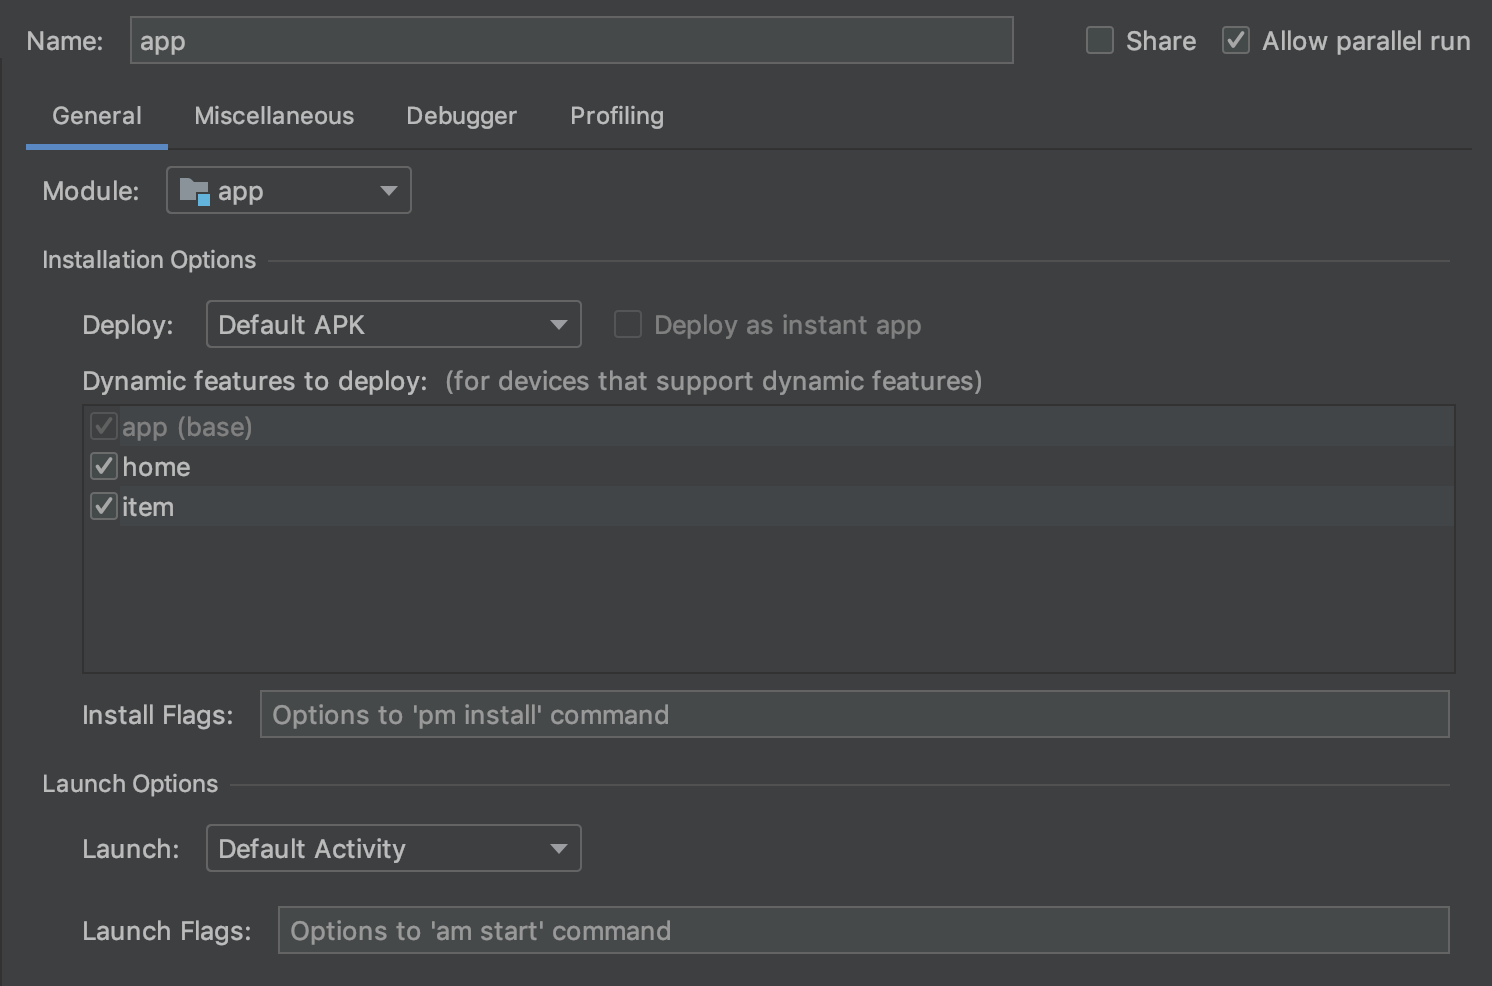The width and height of the screenshot is (1492, 986).
Task: Click the module folder icon
Action: pyautogui.click(x=194, y=191)
